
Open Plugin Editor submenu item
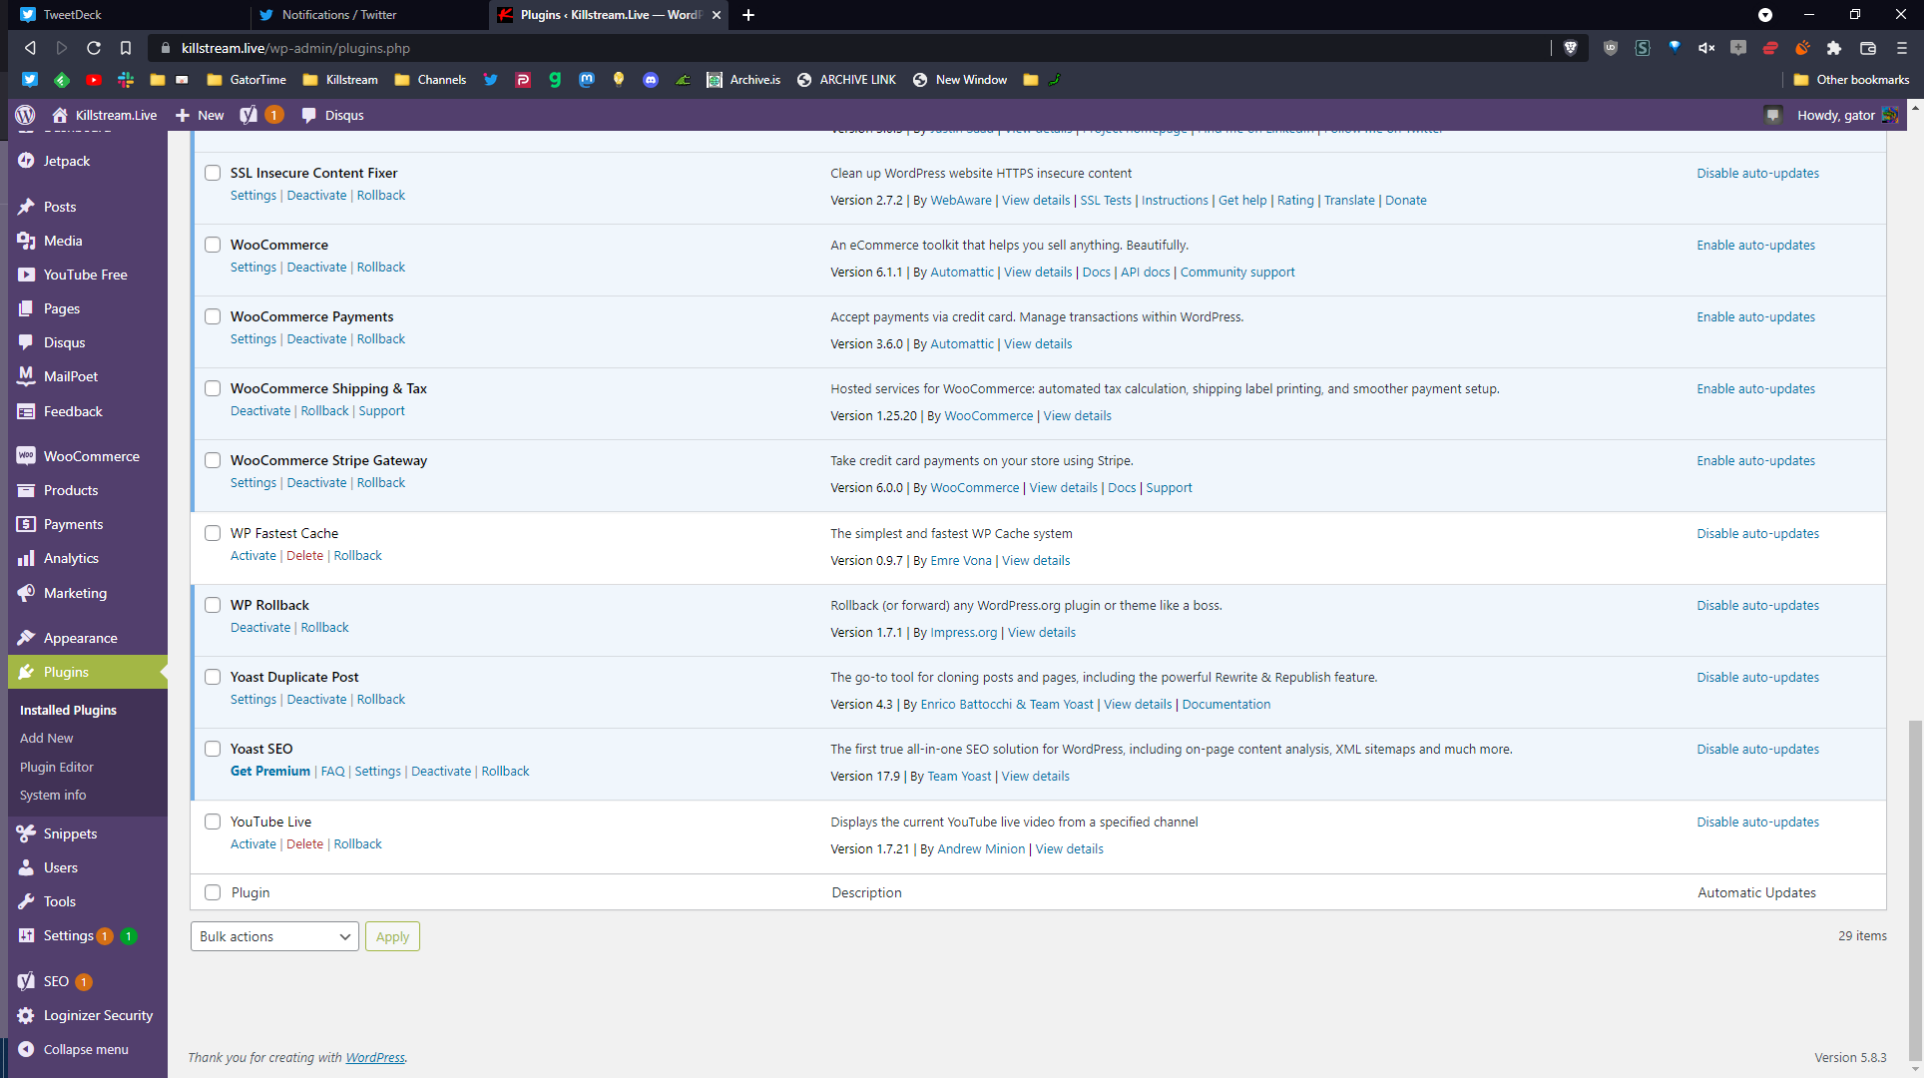tap(56, 768)
